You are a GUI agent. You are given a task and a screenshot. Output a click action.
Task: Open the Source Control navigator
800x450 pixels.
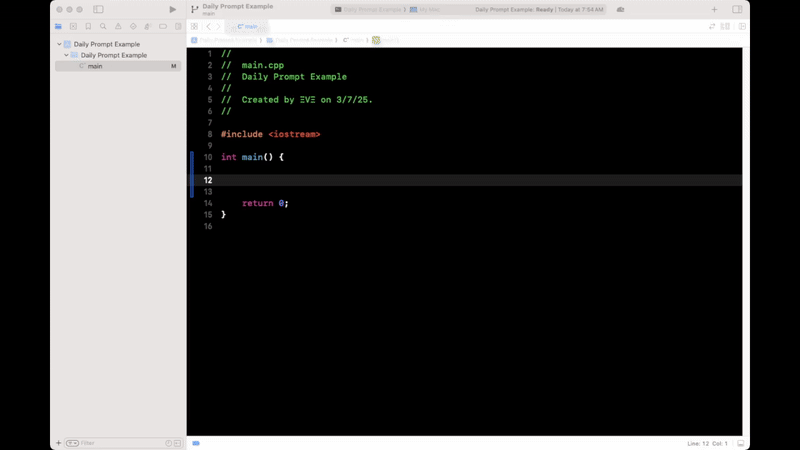point(73,27)
